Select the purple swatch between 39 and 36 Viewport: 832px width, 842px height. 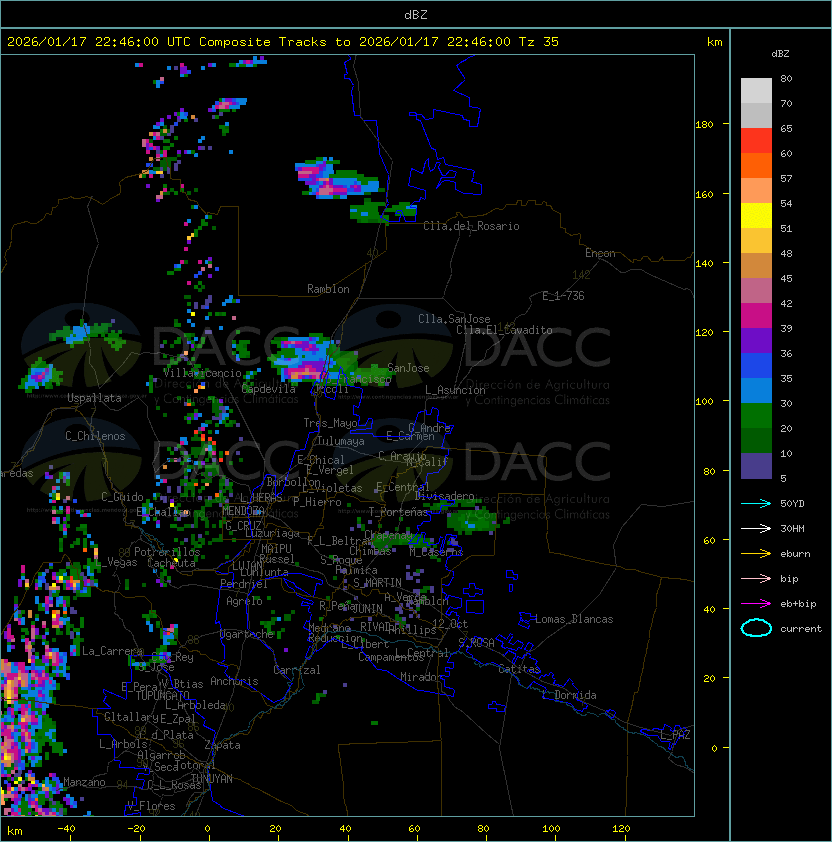(x=756, y=340)
